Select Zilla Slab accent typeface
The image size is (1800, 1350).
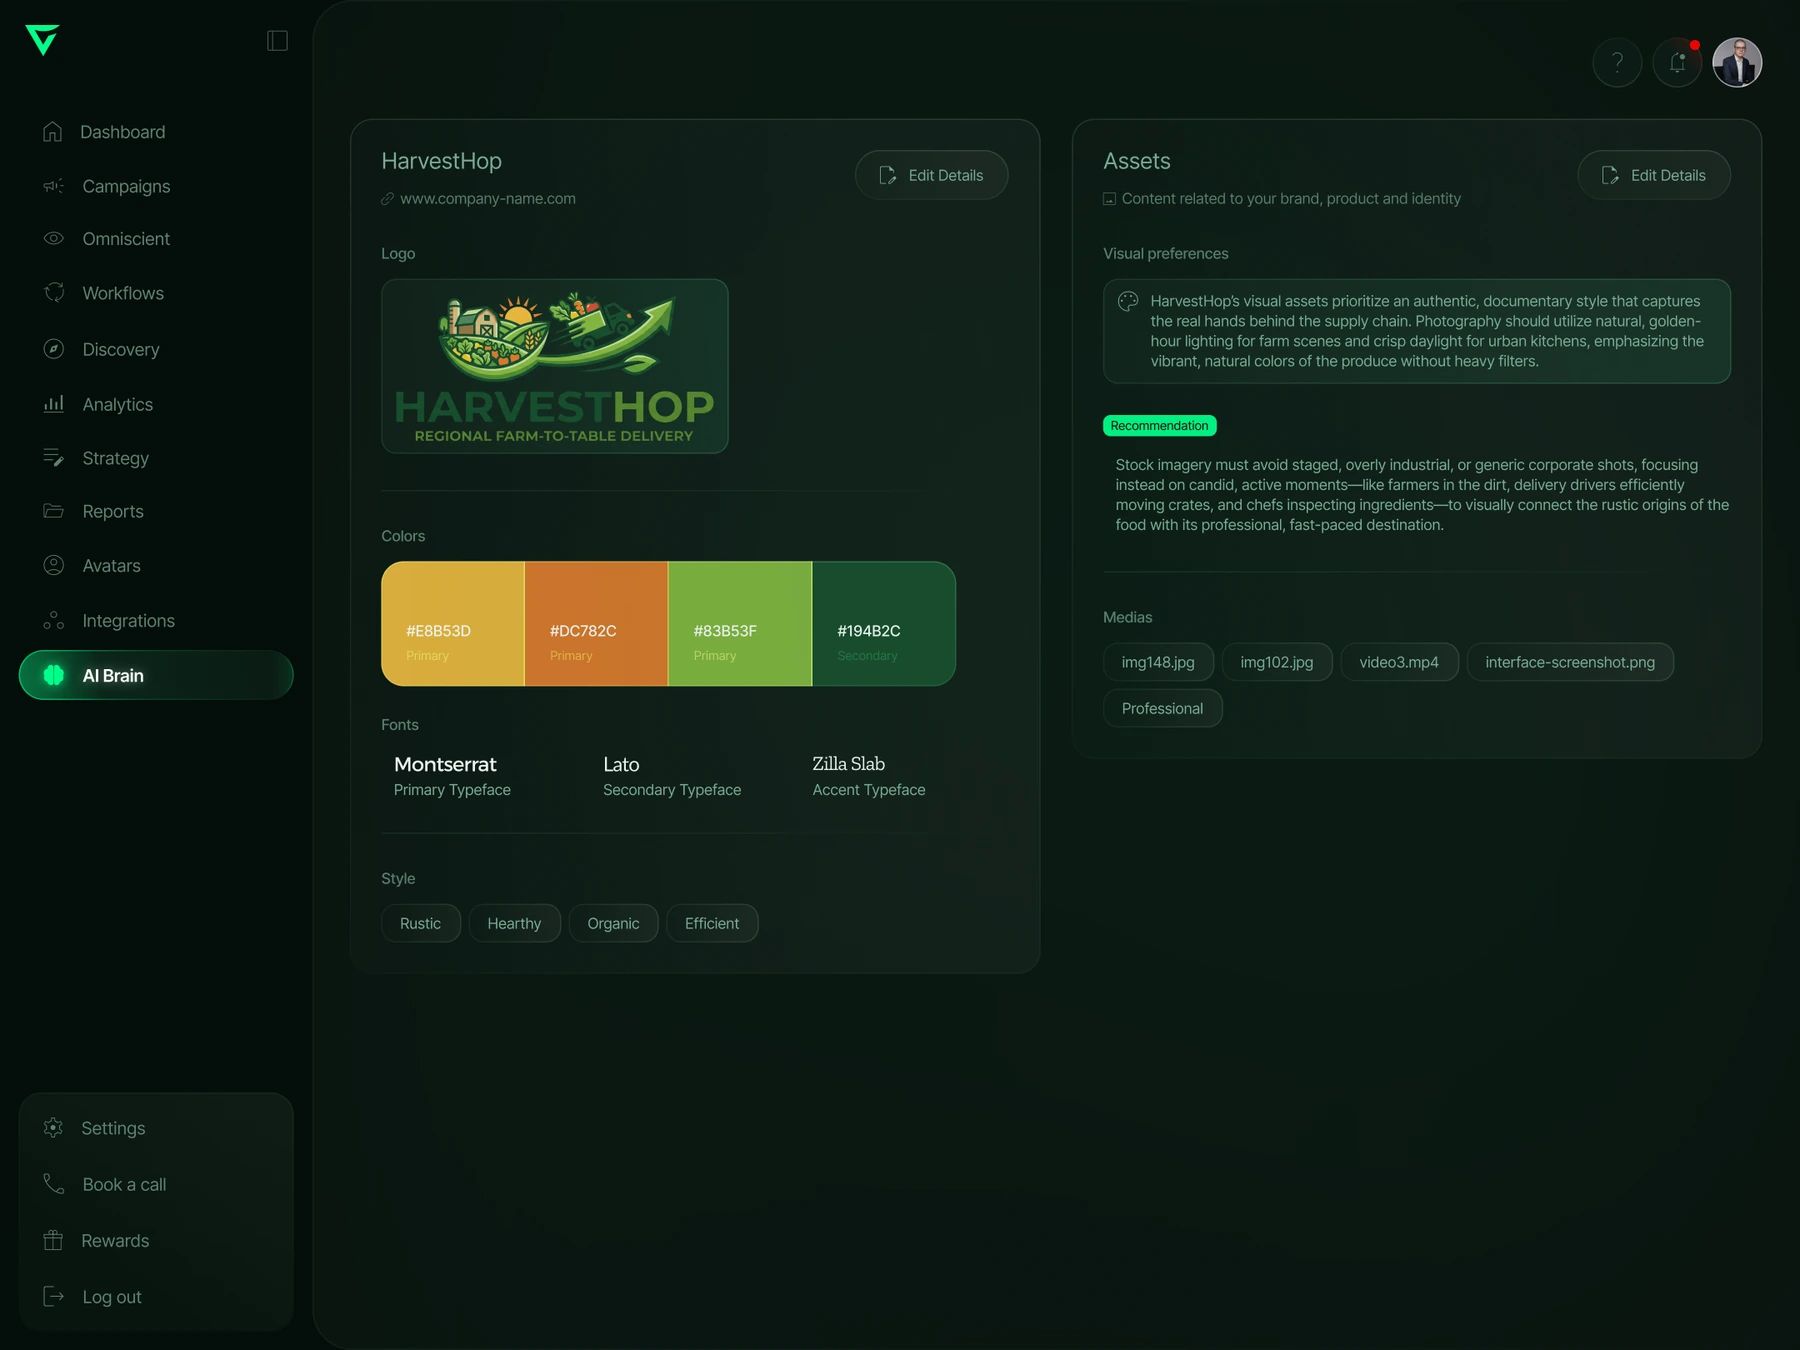coord(869,776)
